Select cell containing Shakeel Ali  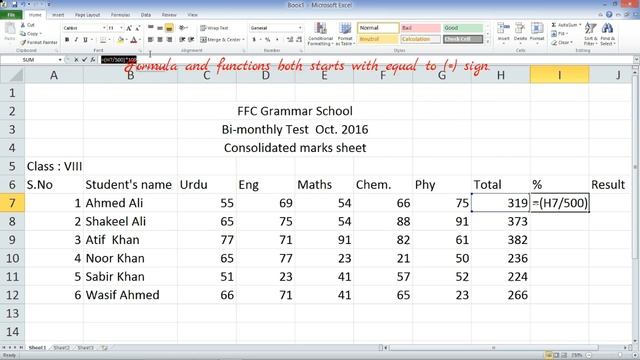coord(130,221)
